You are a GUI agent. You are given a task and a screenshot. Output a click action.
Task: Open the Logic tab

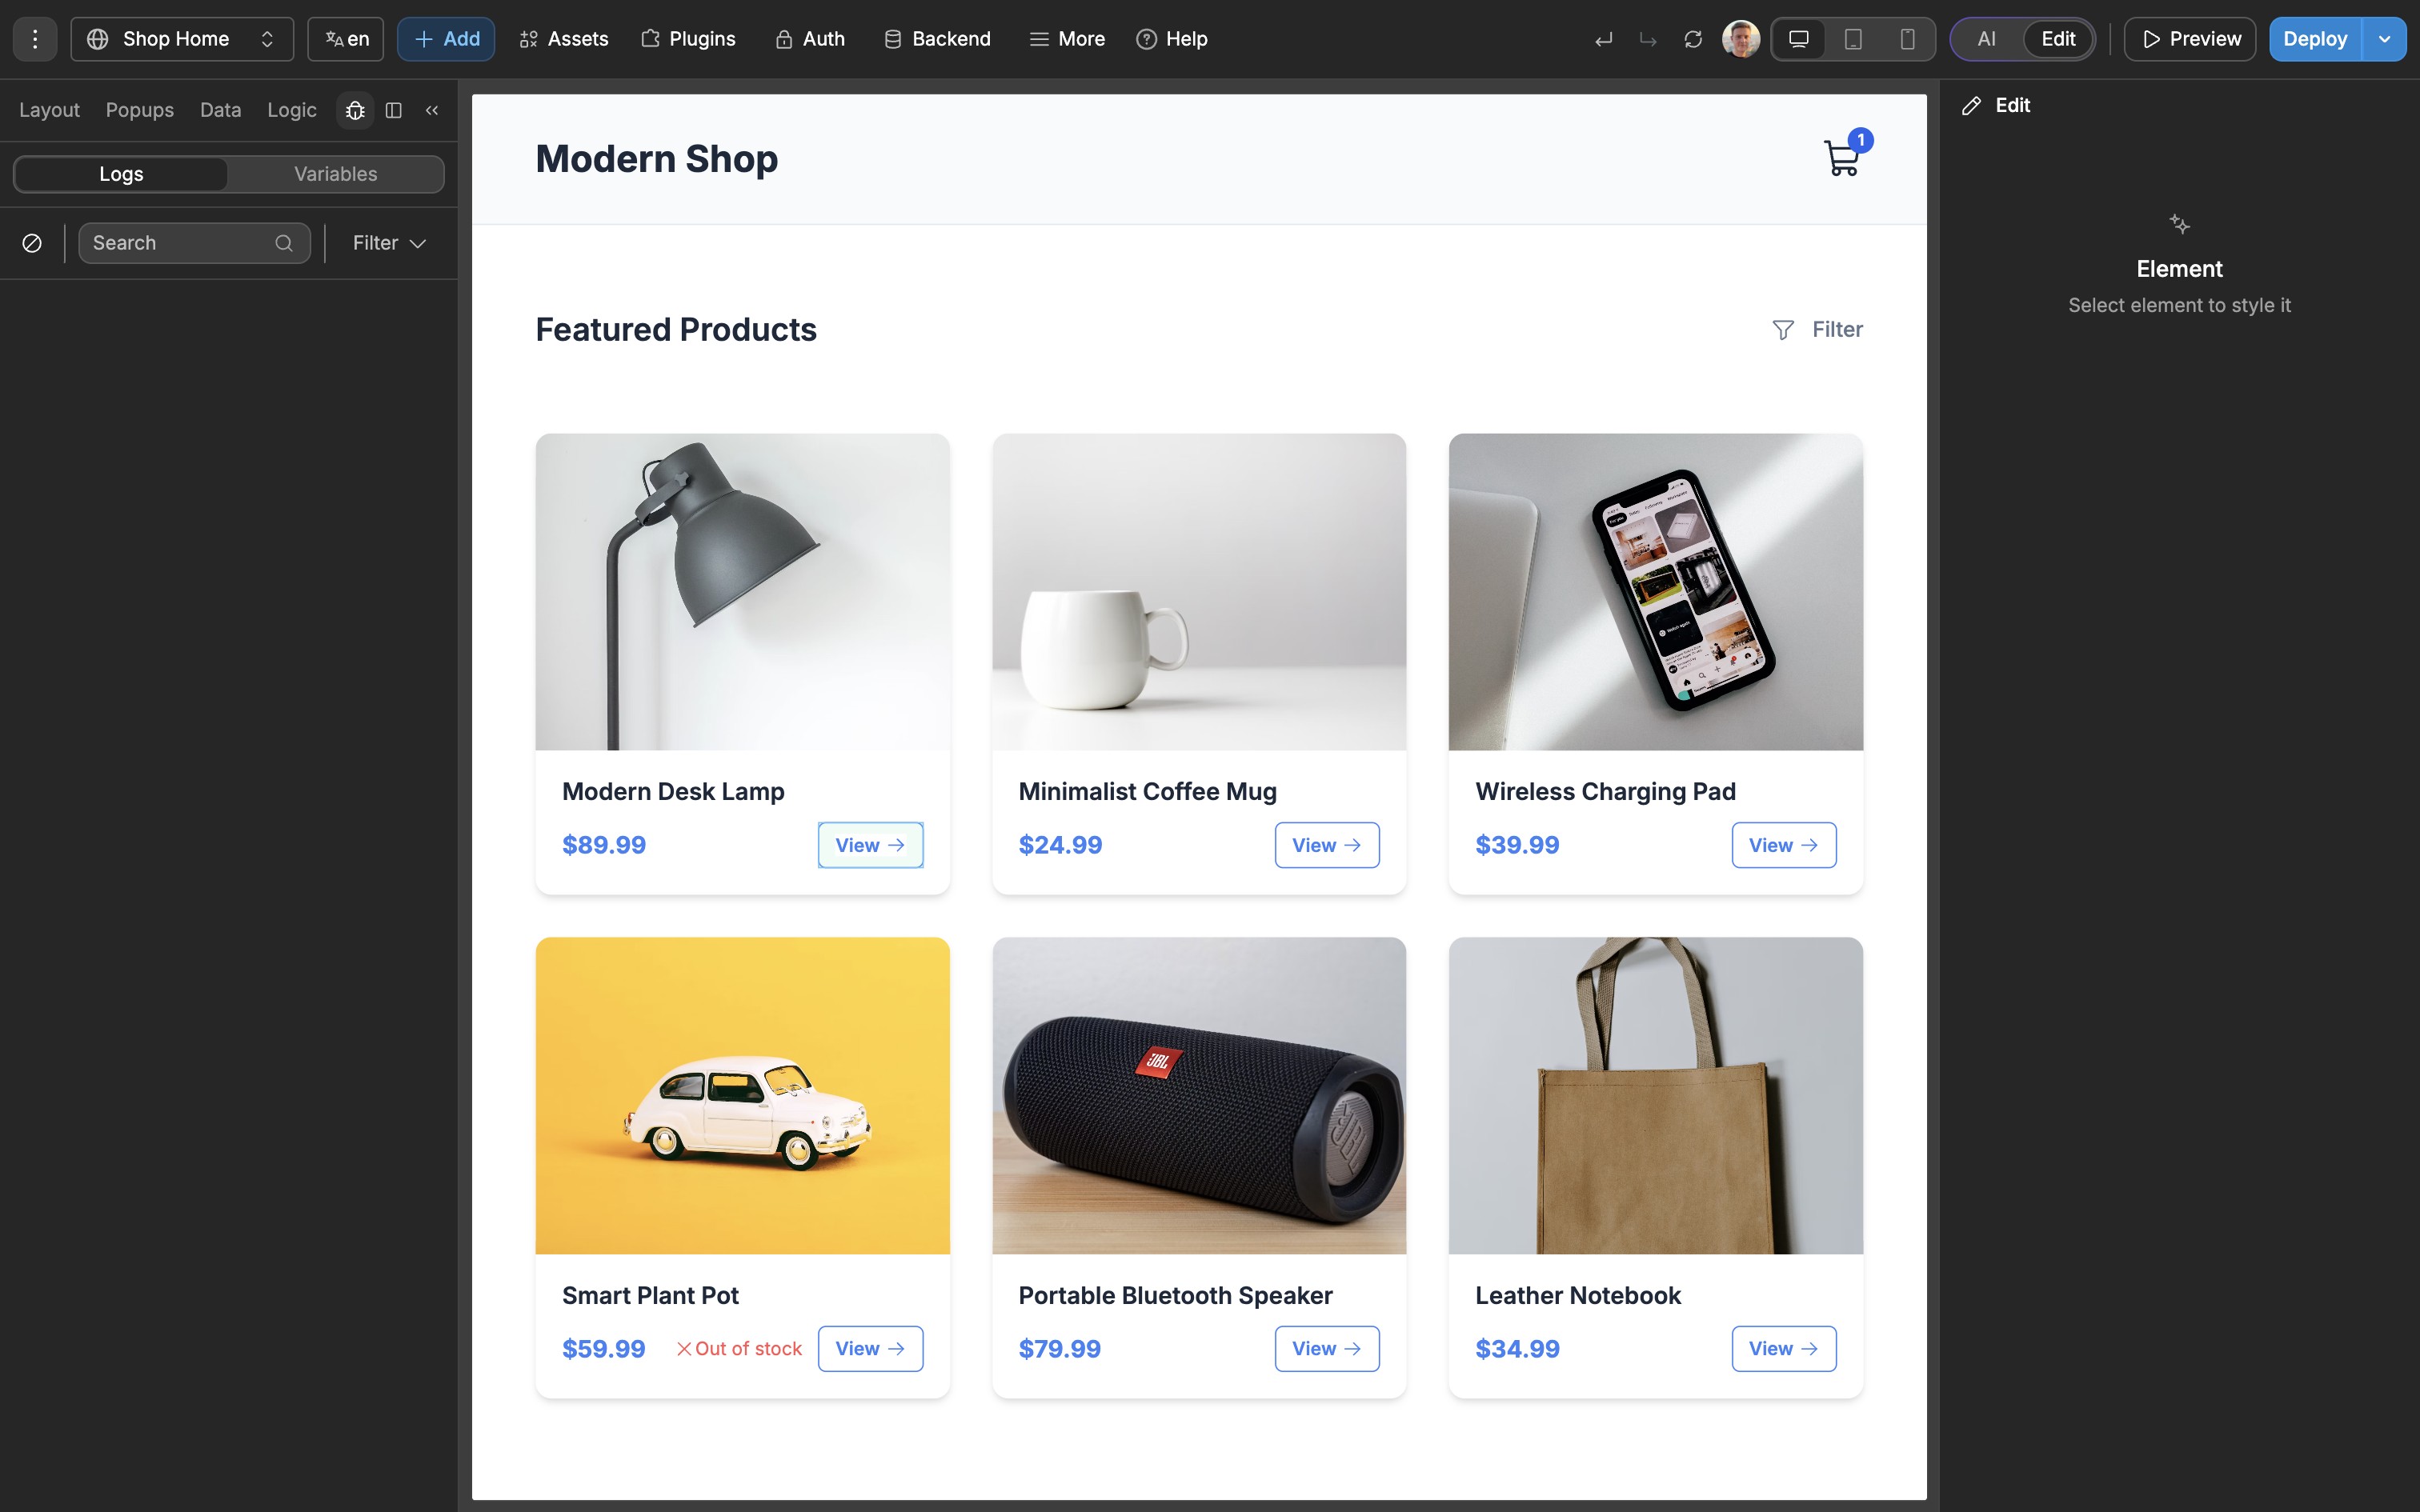(x=292, y=110)
